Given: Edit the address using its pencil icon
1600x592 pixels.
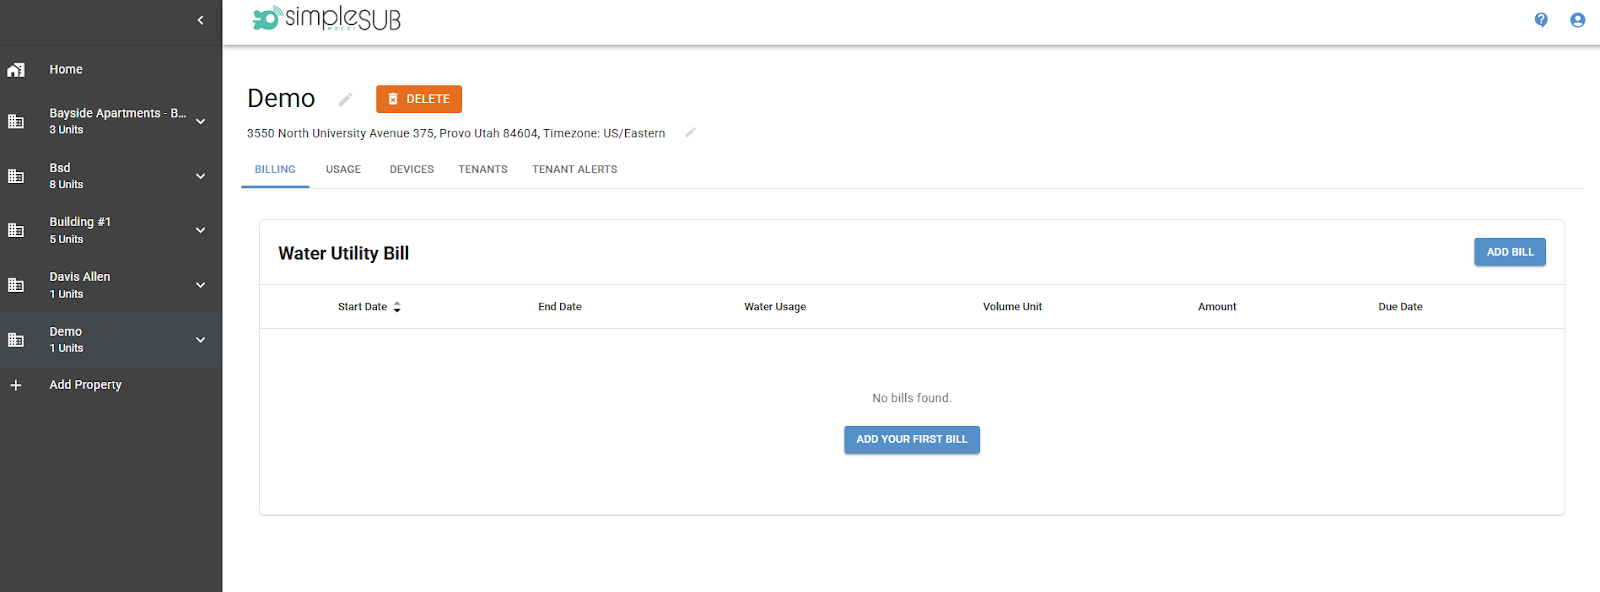Looking at the screenshot, I should click(x=690, y=133).
